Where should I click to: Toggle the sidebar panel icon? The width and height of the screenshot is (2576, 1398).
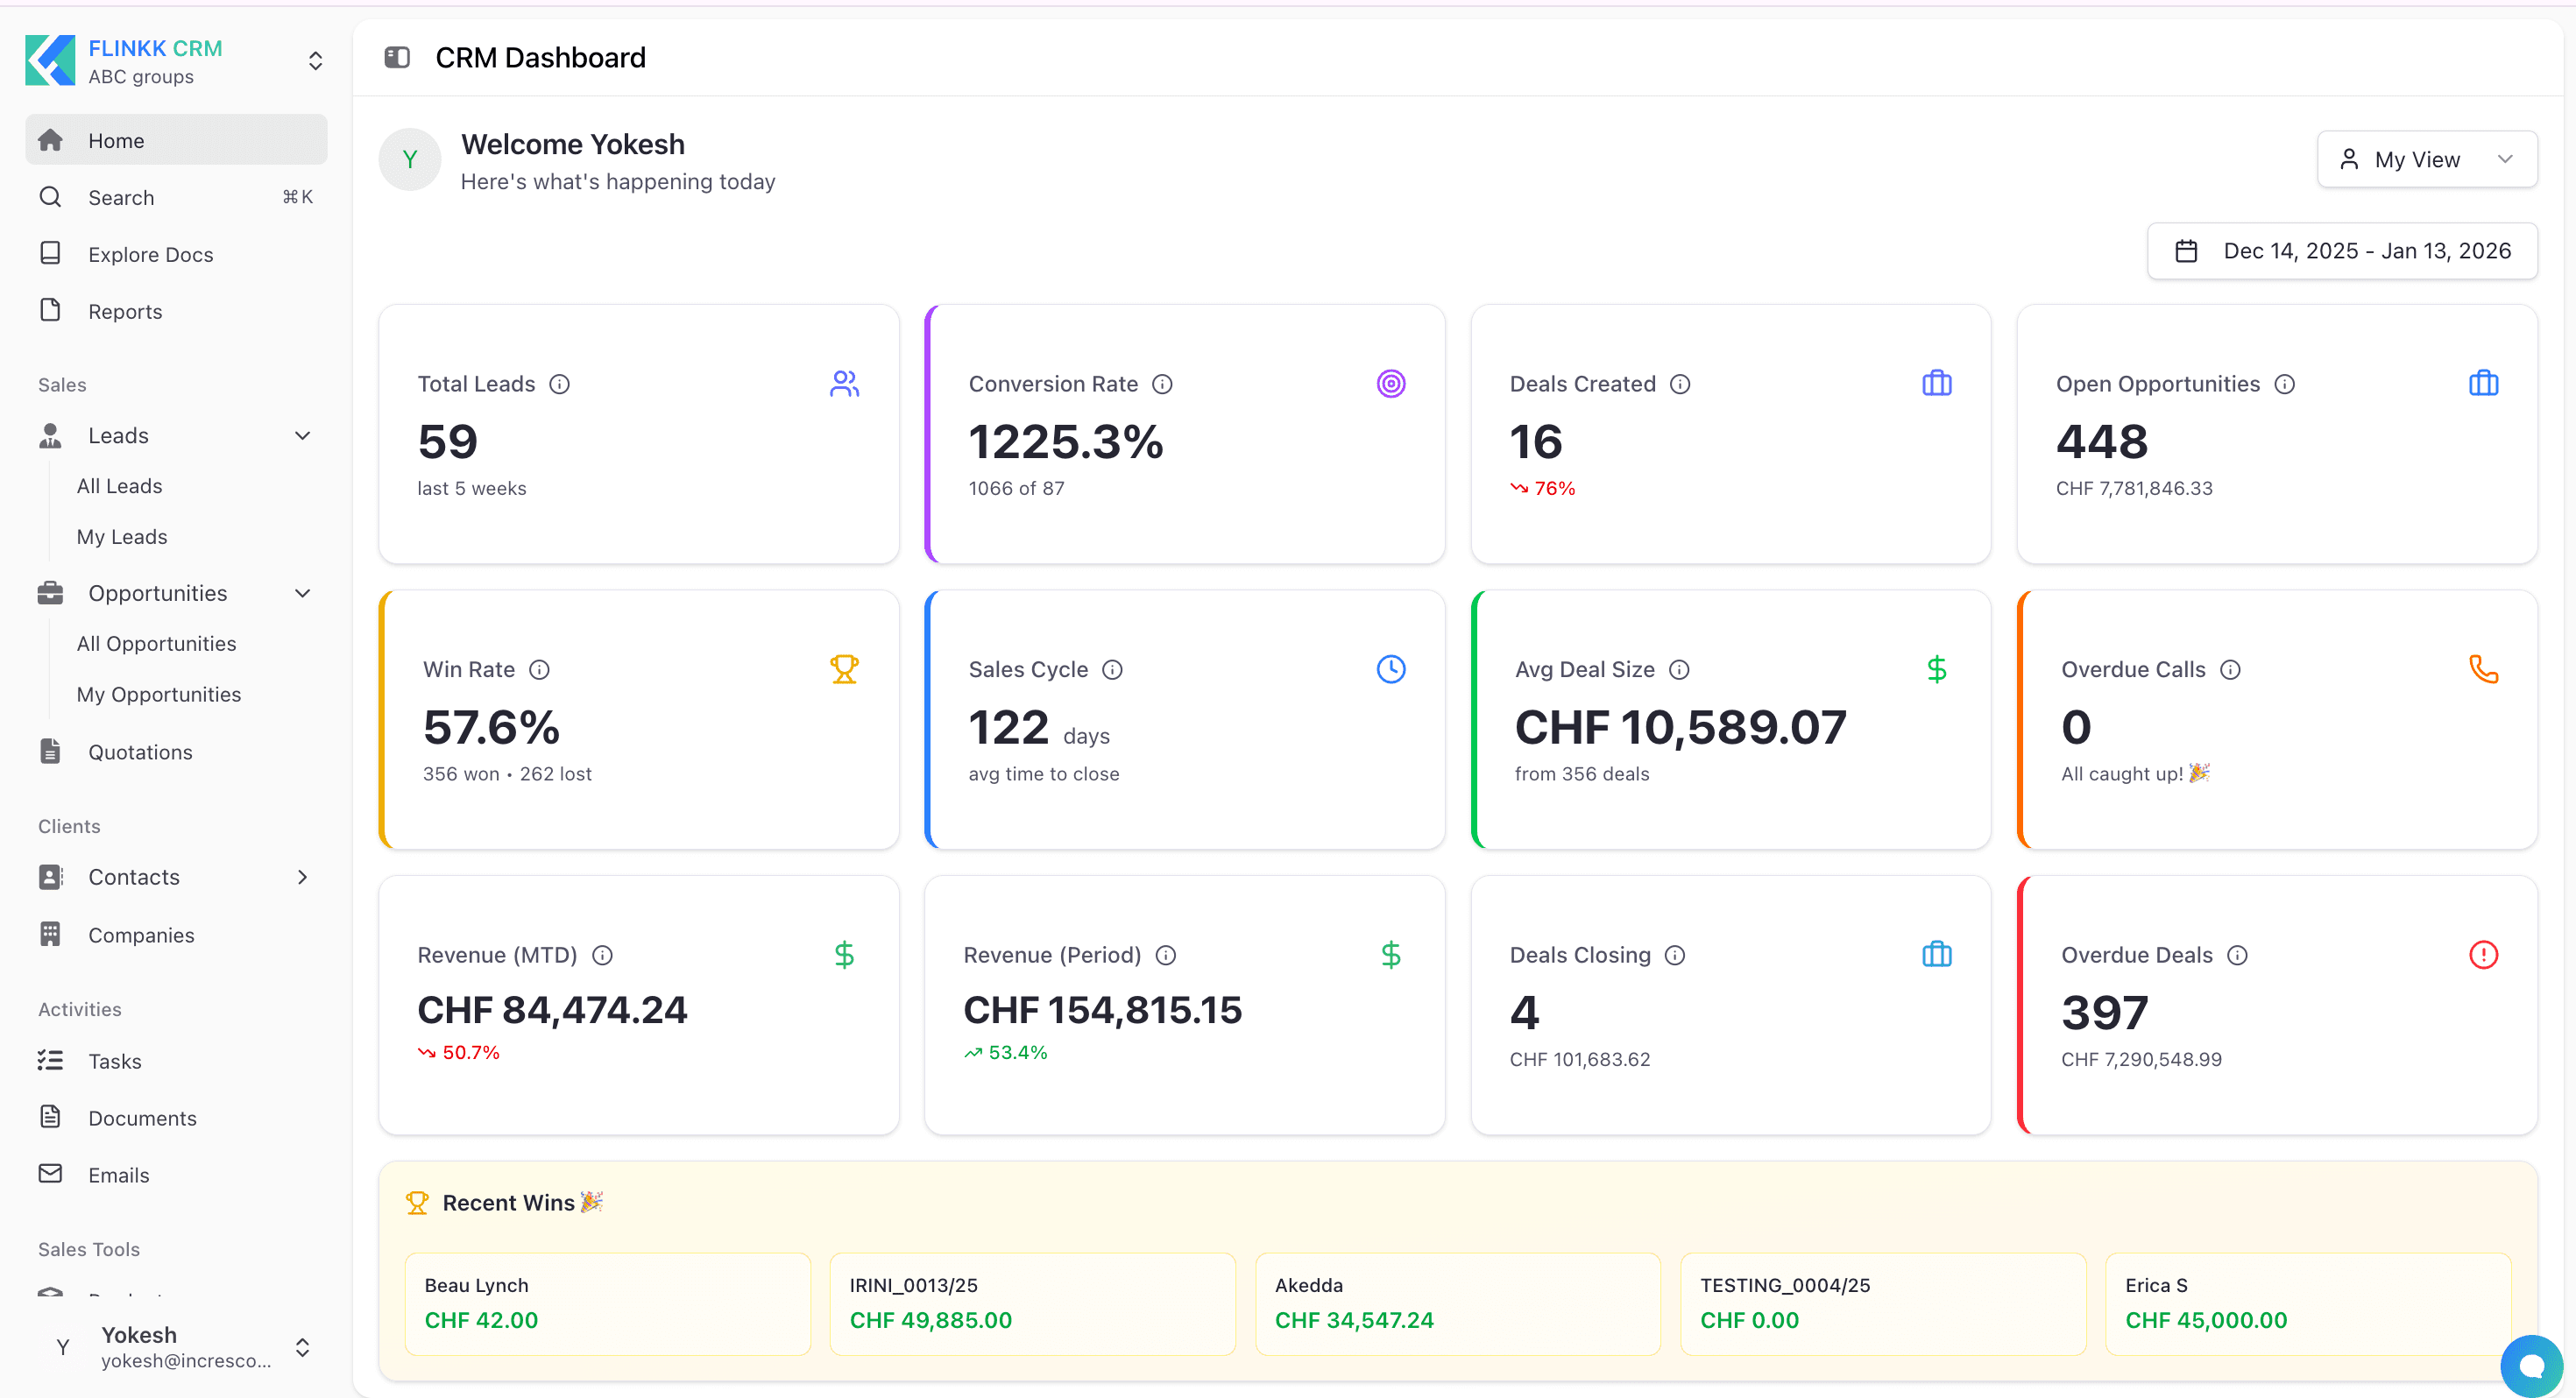(397, 58)
